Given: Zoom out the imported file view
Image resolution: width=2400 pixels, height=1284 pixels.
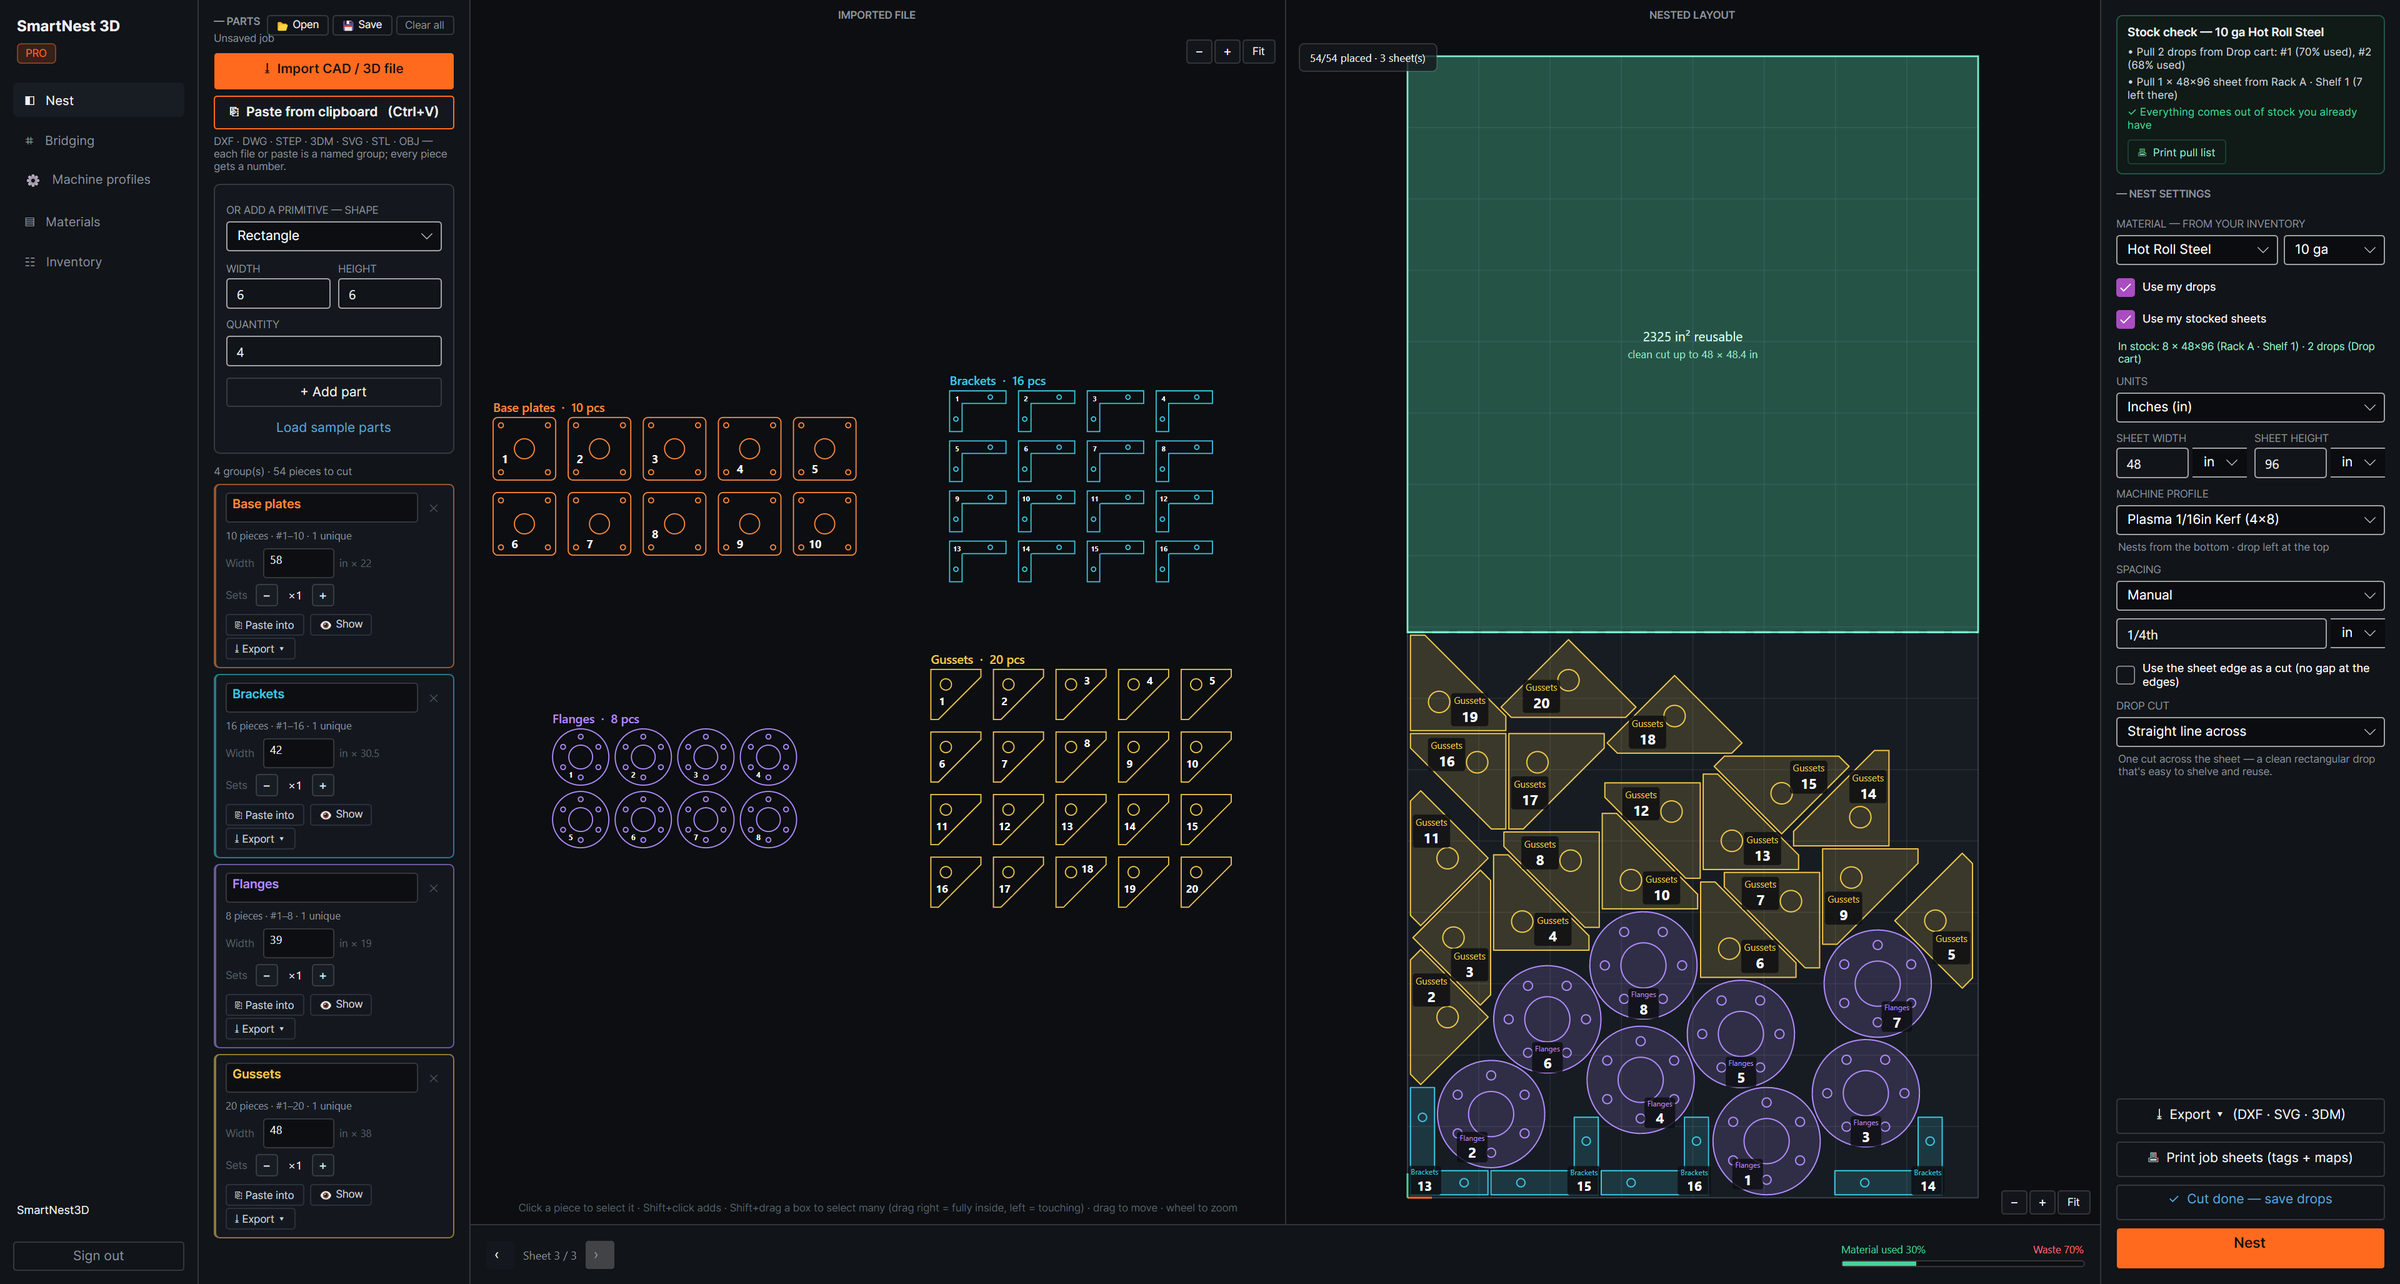Looking at the screenshot, I should point(1198,52).
